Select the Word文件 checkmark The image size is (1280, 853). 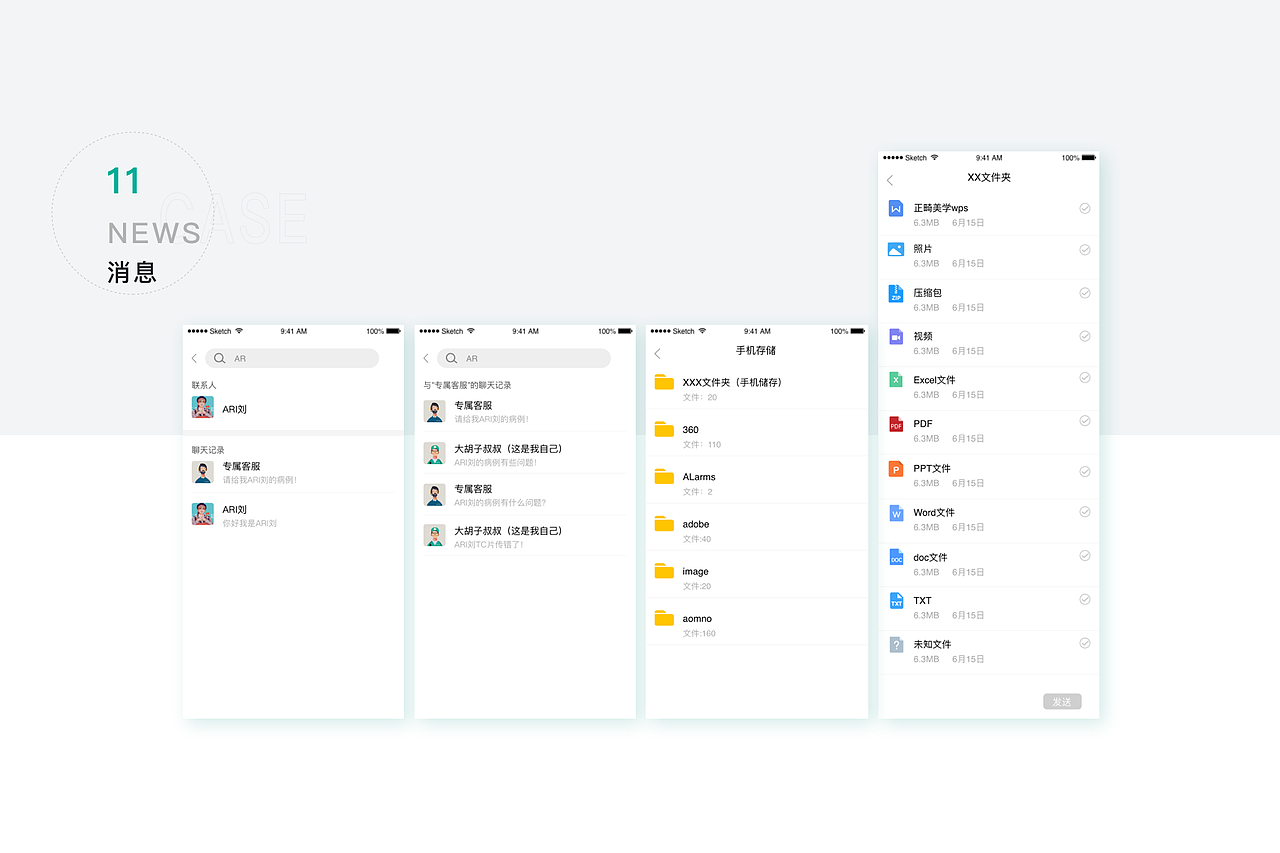(1085, 512)
